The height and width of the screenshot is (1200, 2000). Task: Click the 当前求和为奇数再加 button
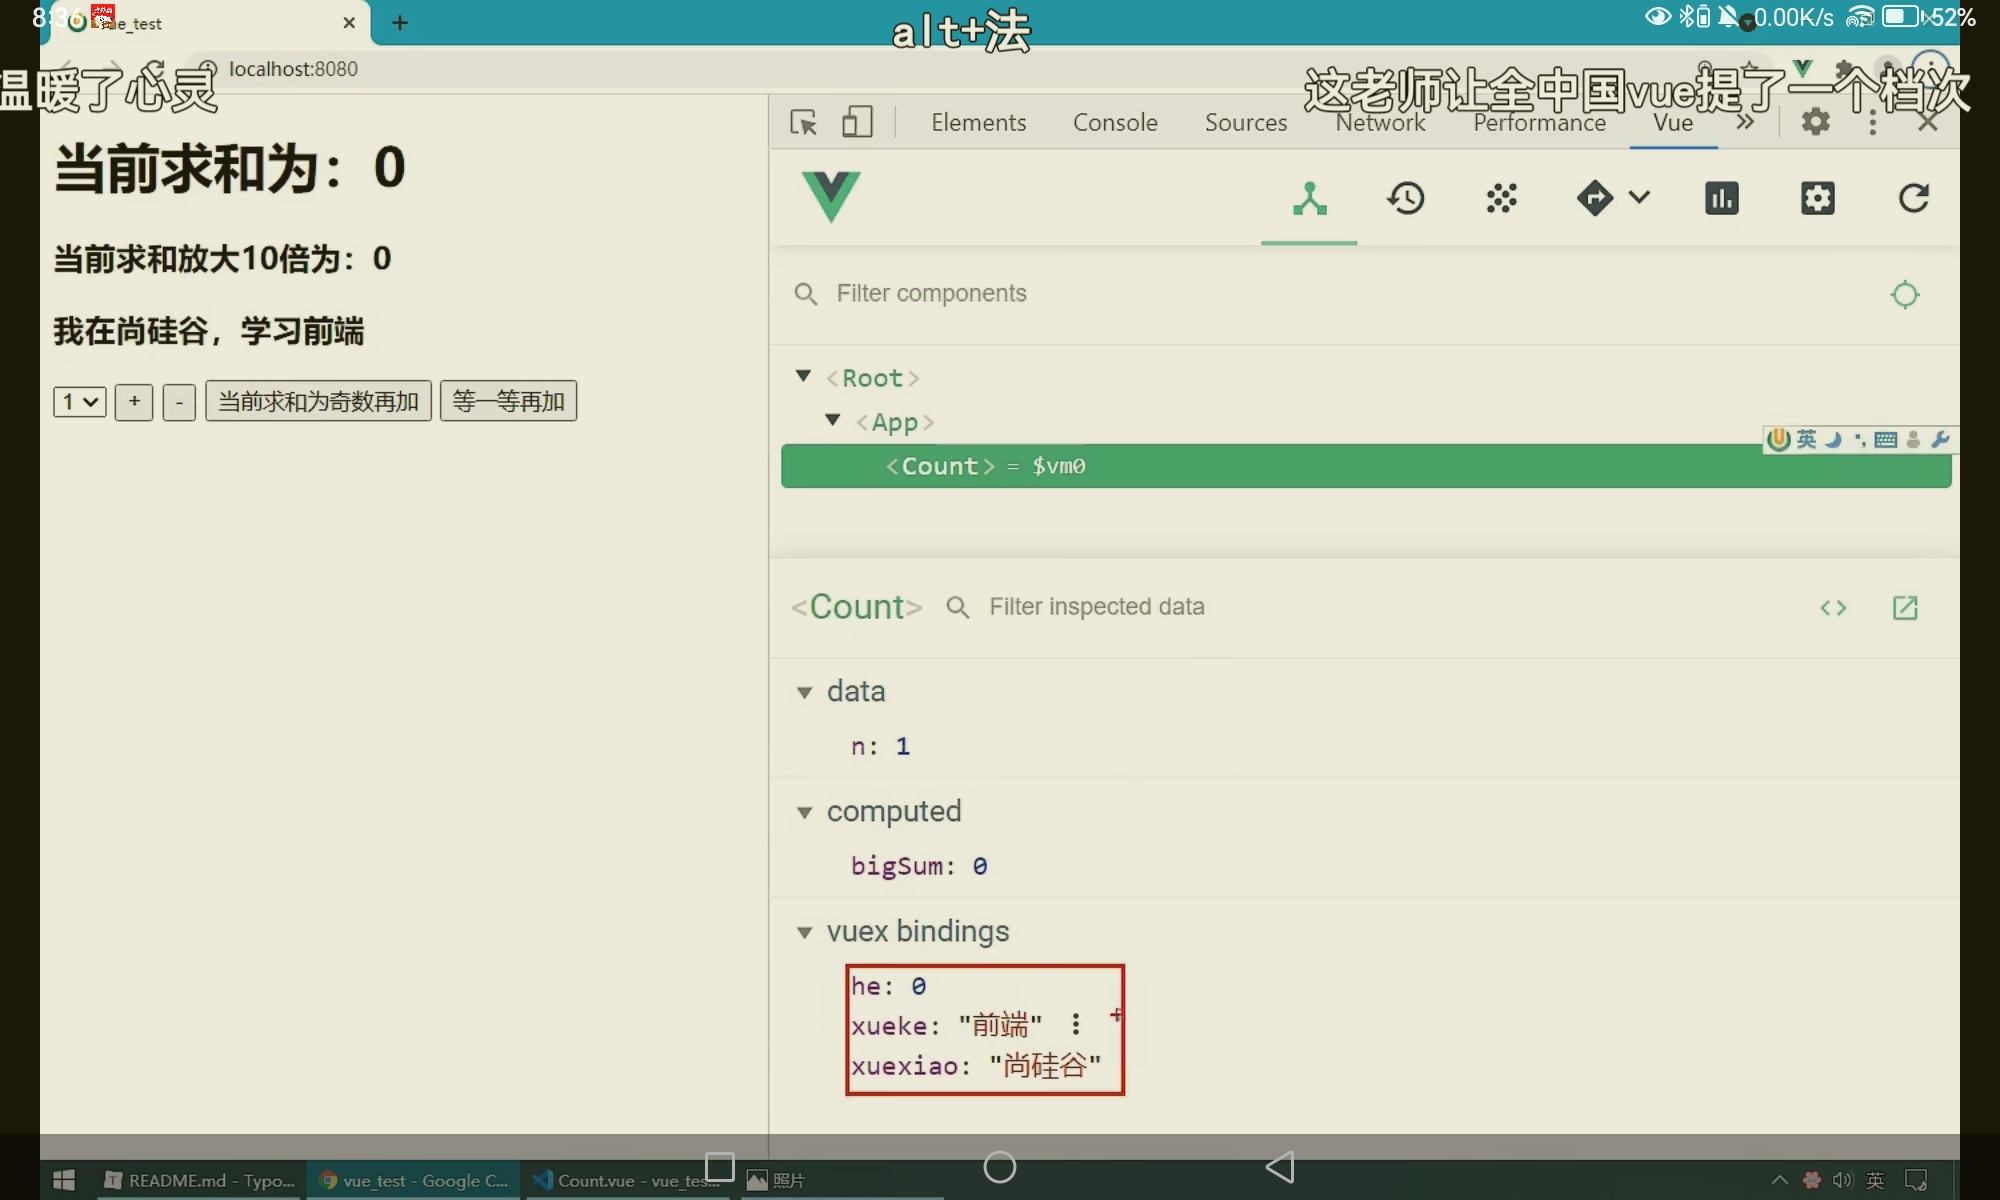point(318,402)
